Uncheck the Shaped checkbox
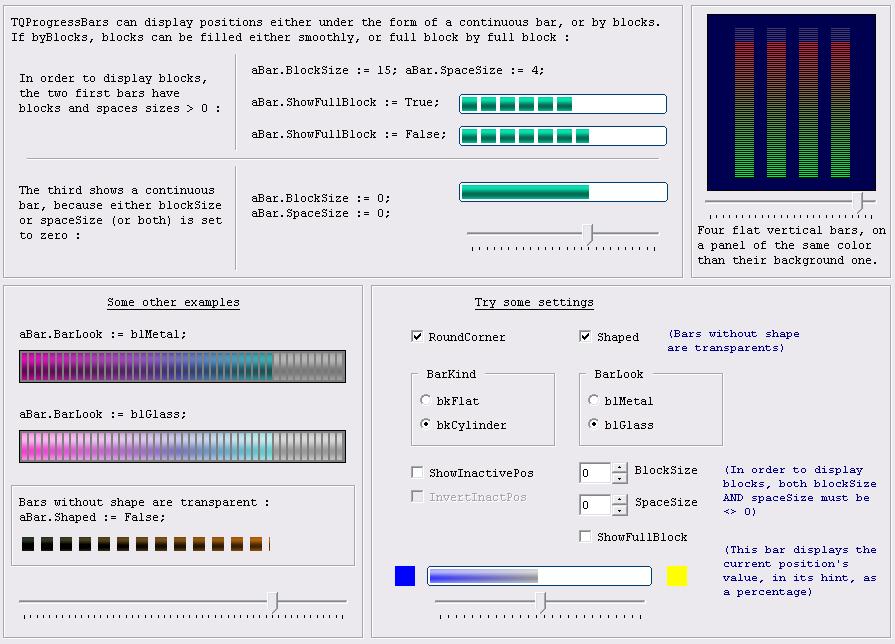The image size is (895, 644). click(x=585, y=337)
